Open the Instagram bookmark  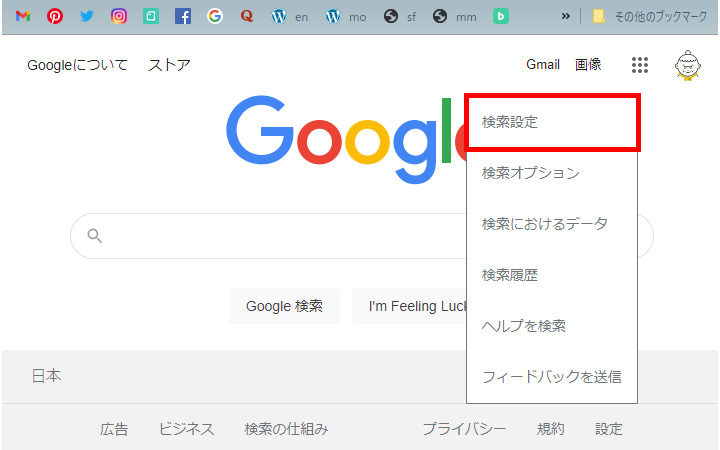118,17
